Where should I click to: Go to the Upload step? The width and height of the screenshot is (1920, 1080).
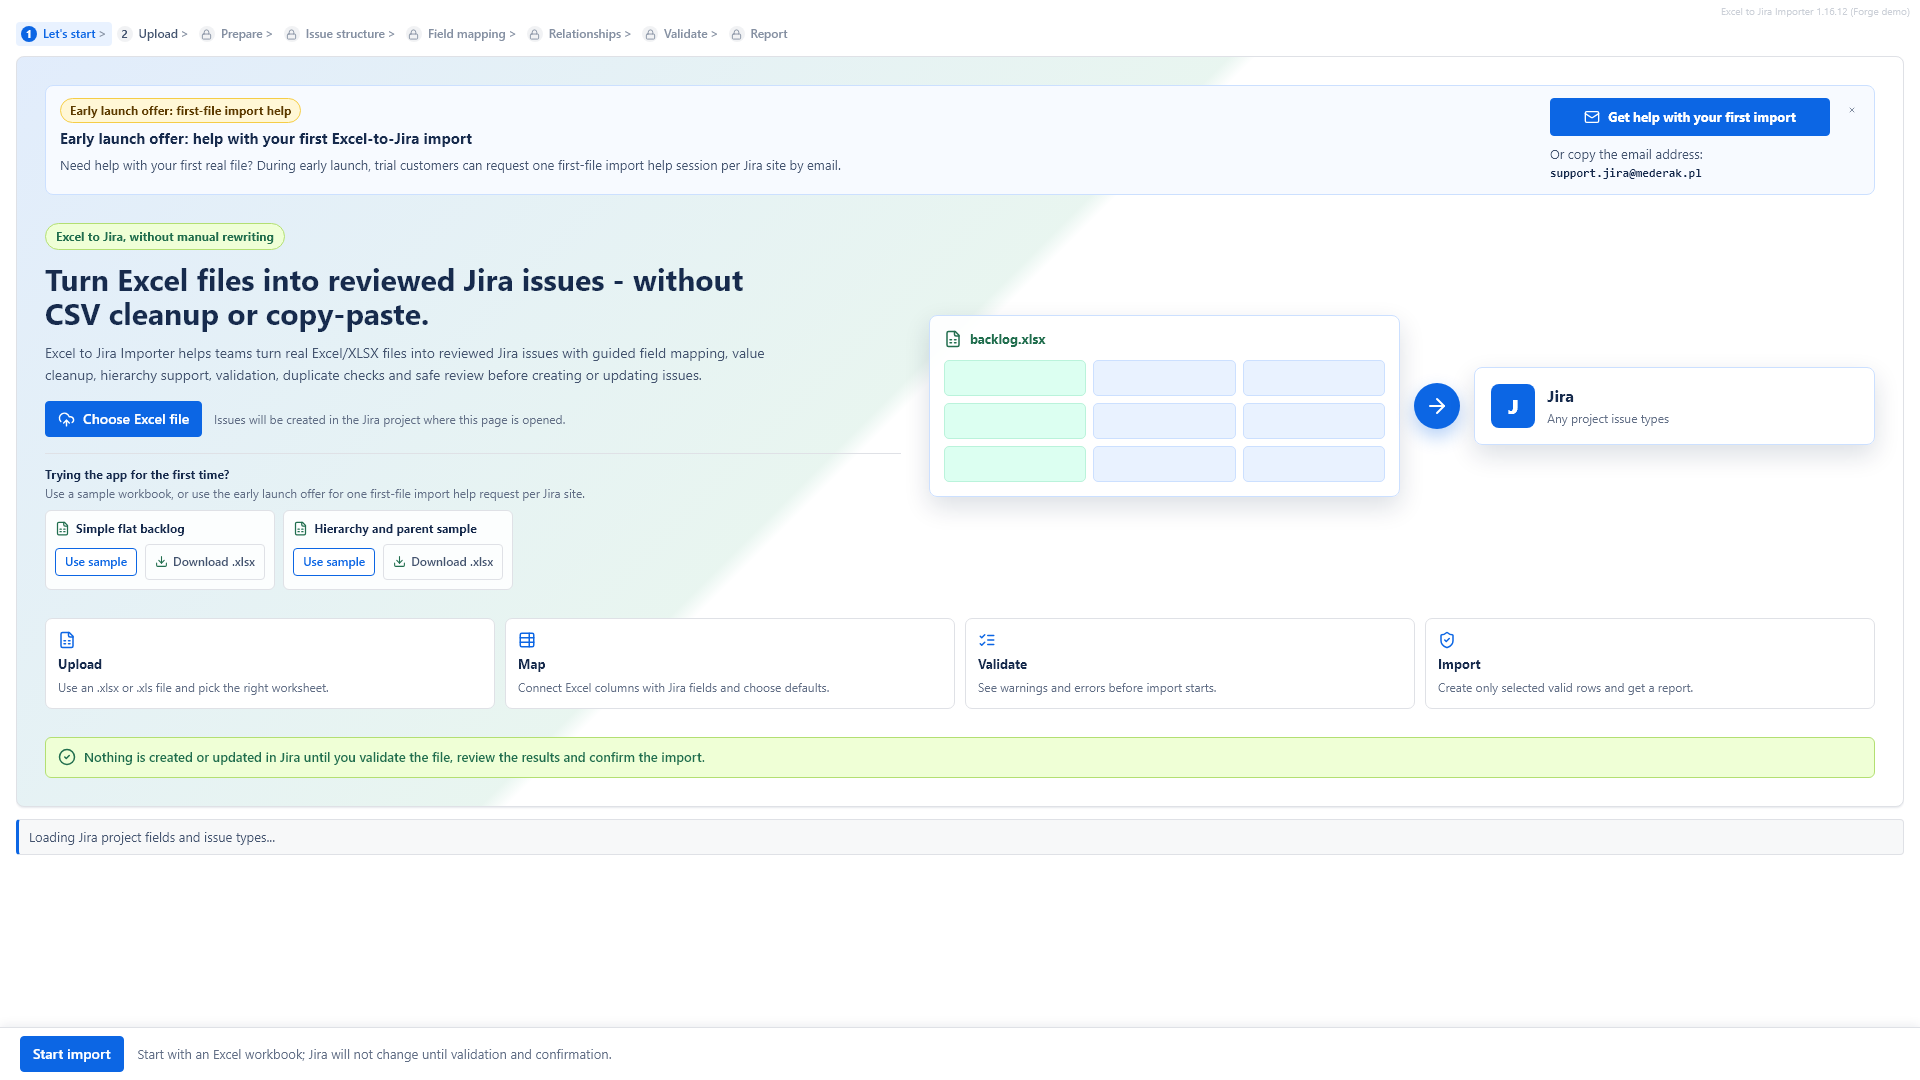[154, 34]
